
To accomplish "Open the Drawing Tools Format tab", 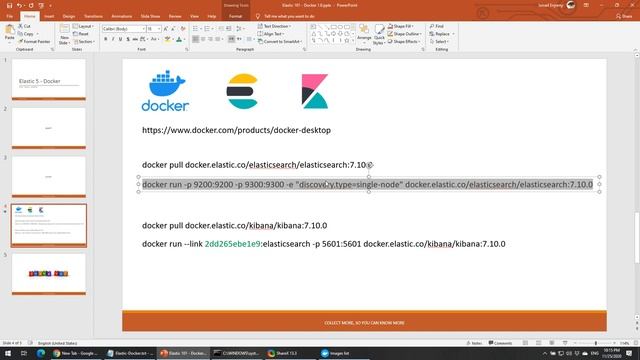I will click(x=235, y=16).
